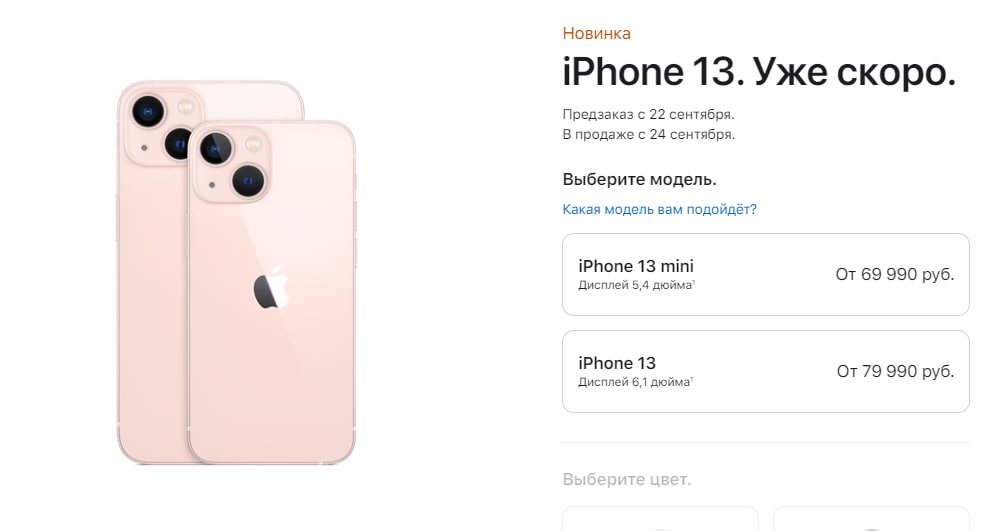Choose the right color option card below "Выберите цвет"
This screenshot has width=1003, height=531.
pos(871,519)
